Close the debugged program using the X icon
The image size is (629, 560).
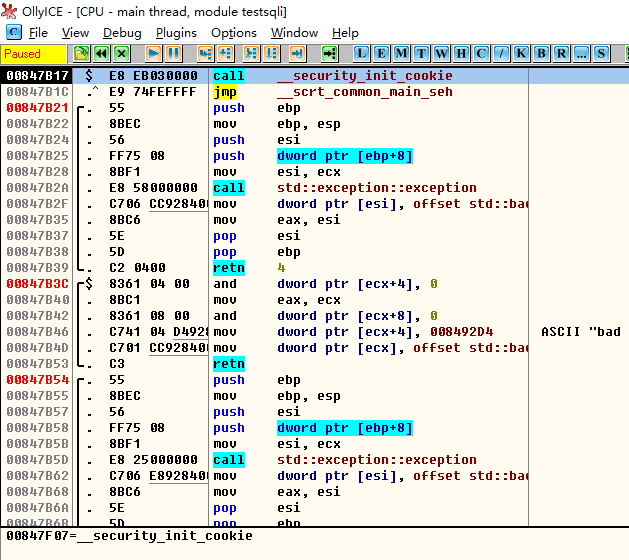[x=122, y=53]
